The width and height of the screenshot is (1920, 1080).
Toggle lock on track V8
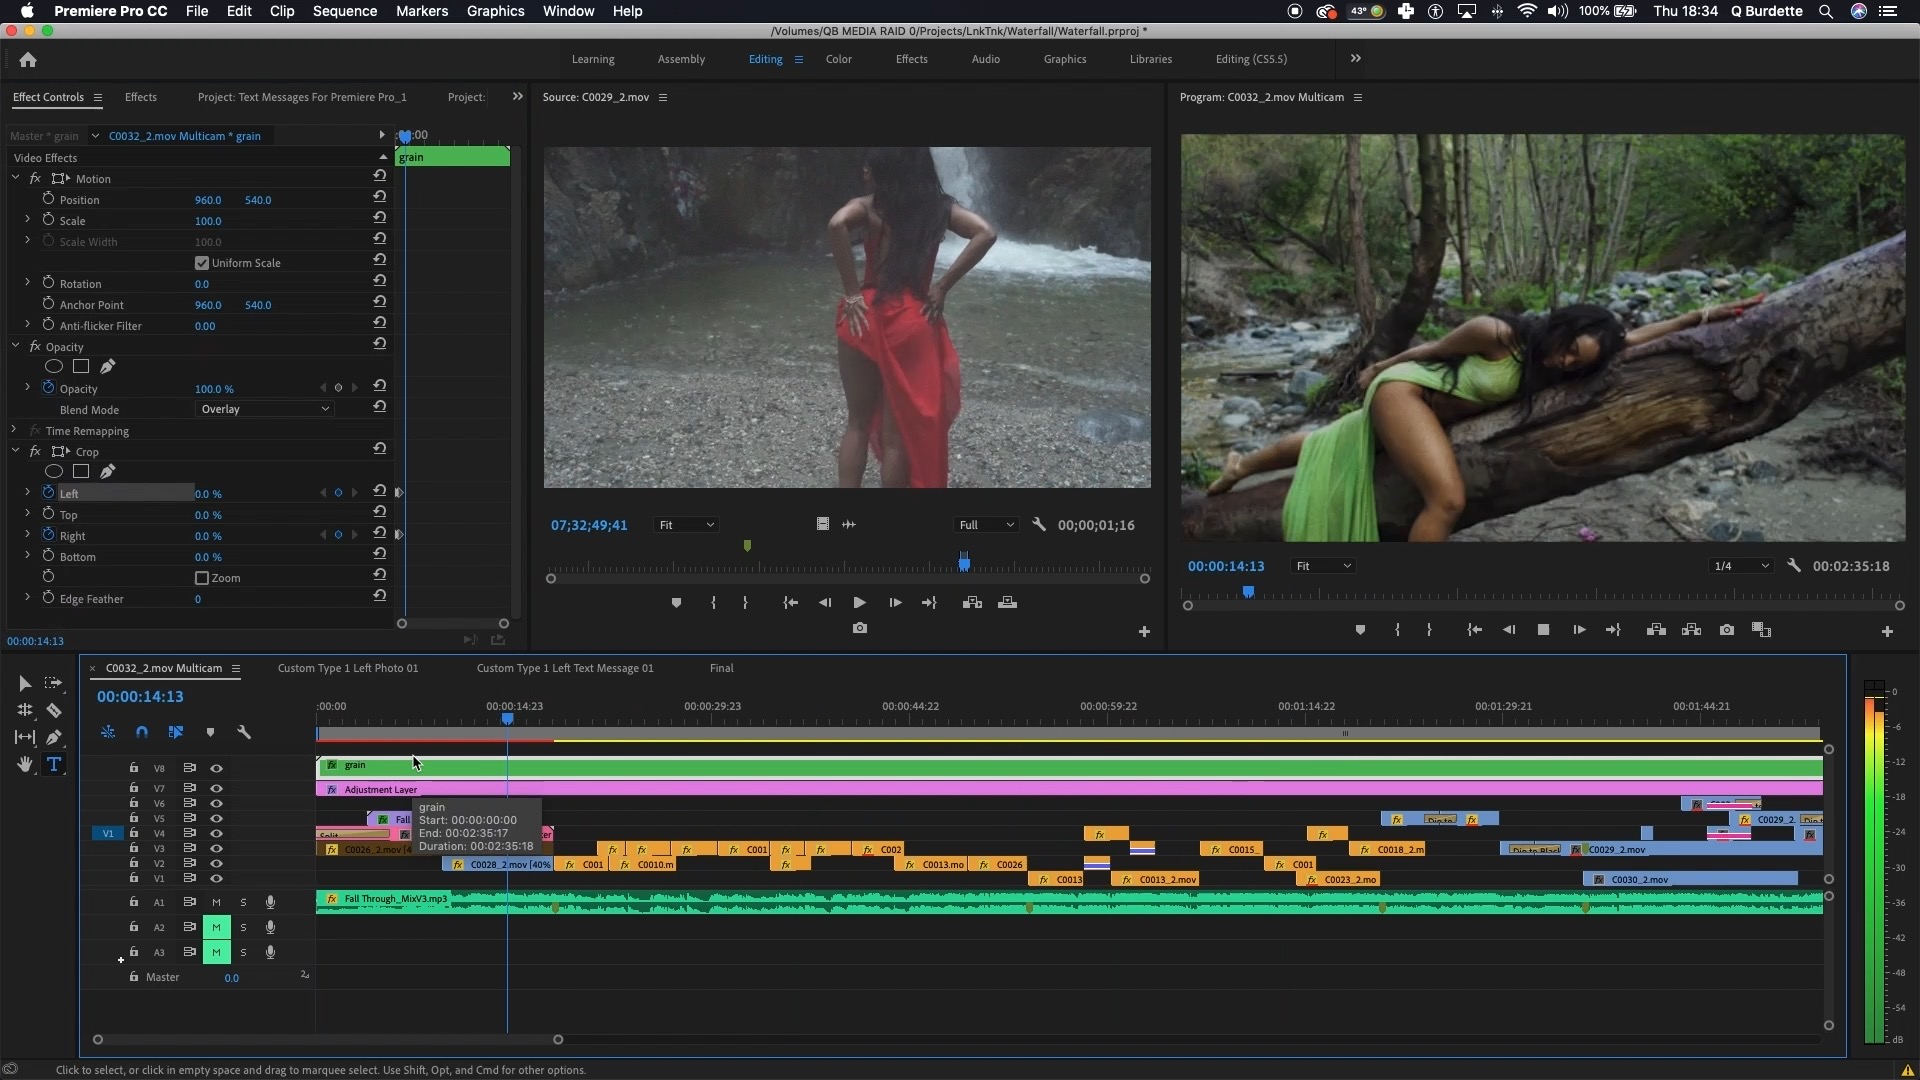tap(133, 767)
